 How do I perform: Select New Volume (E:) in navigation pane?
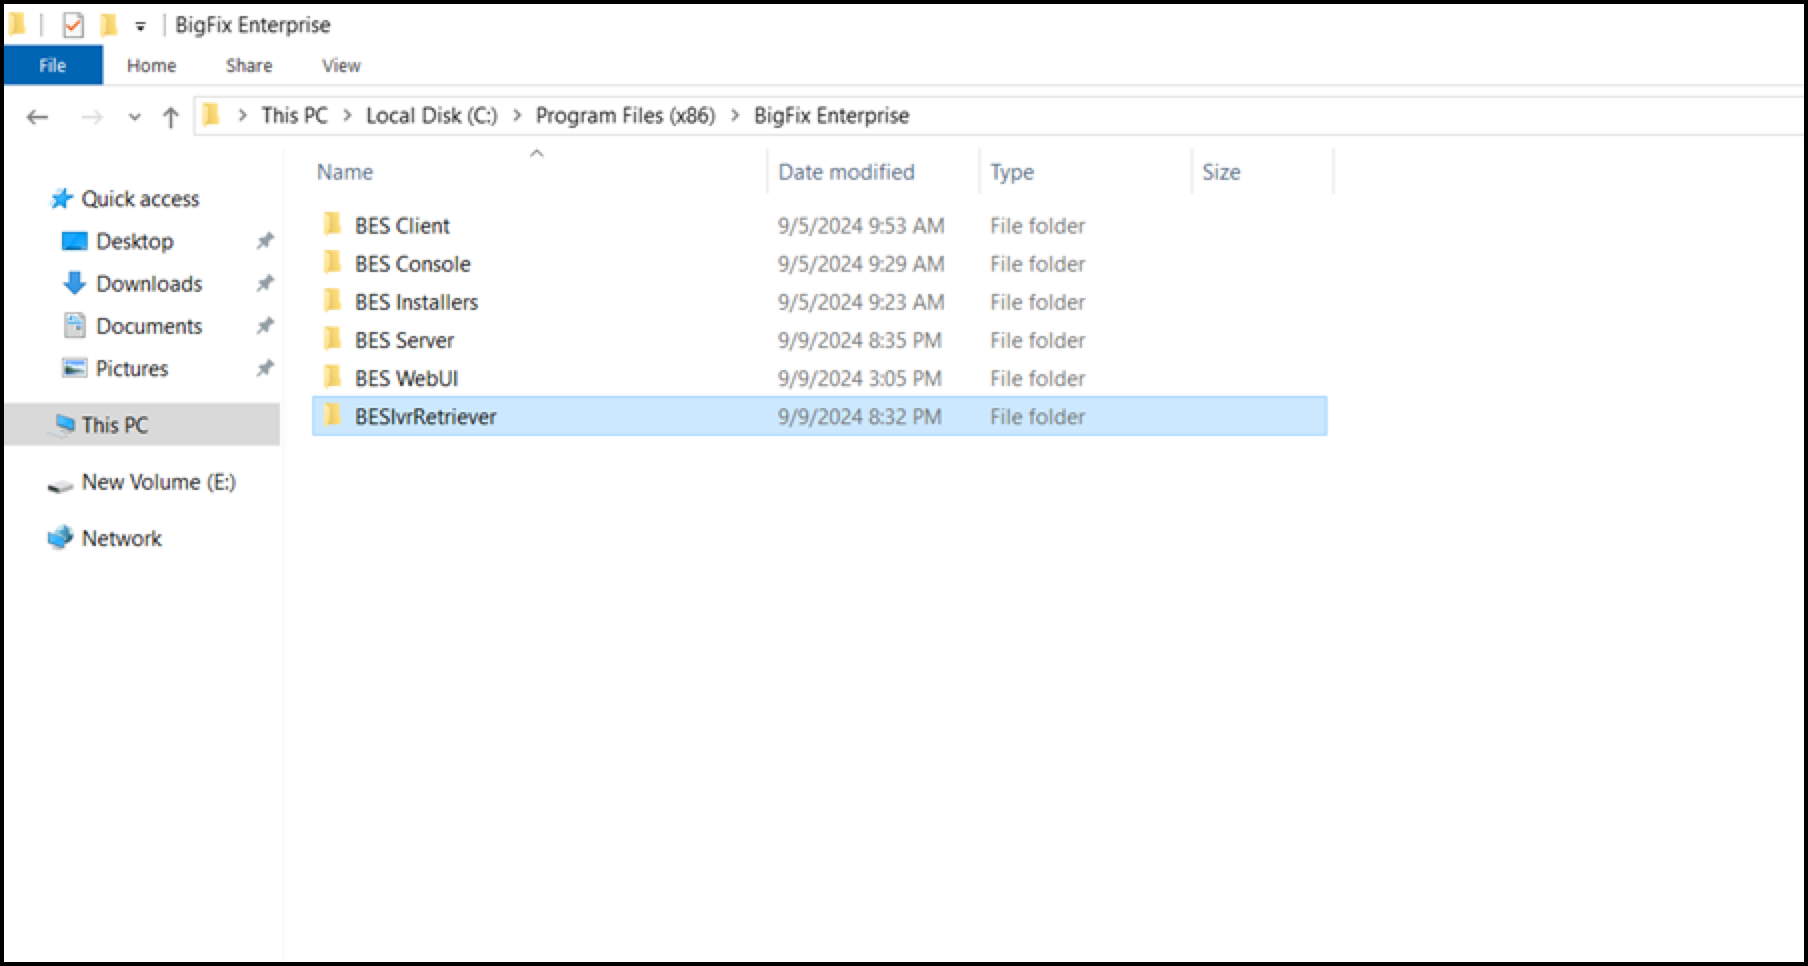pyautogui.click(x=159, y=482)
